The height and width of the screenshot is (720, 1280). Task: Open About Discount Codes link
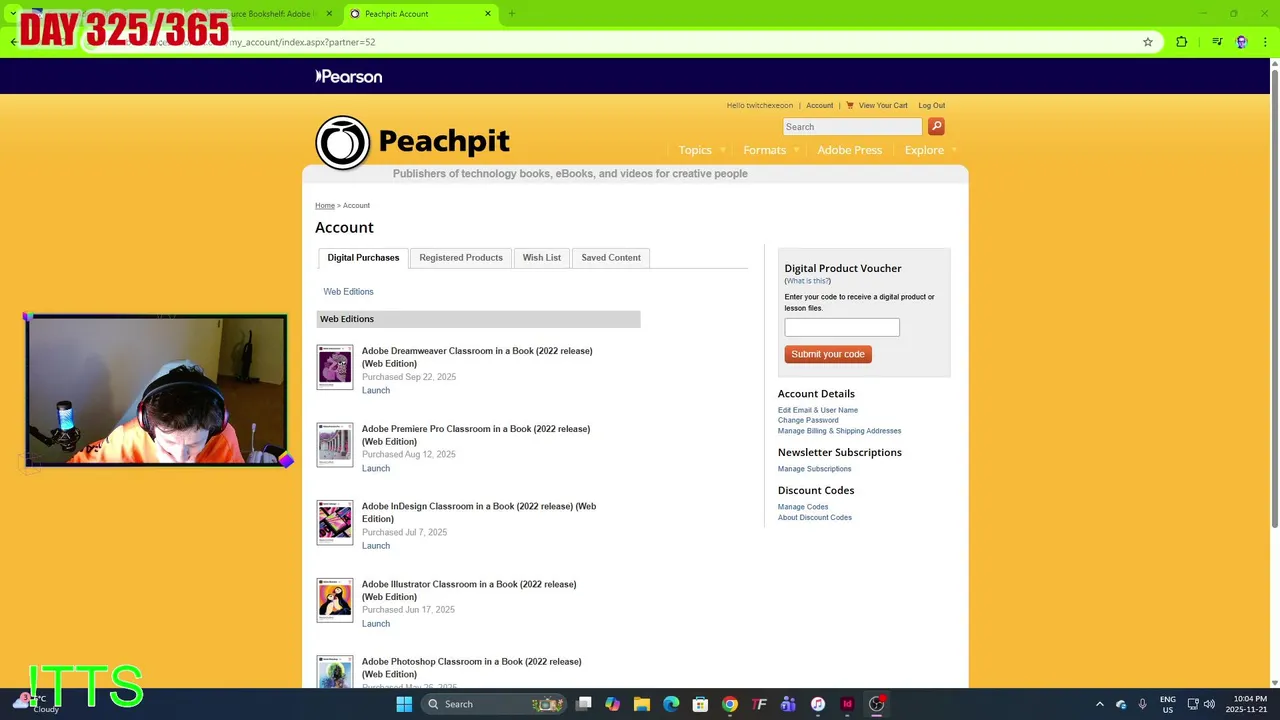tap(815, 517)
